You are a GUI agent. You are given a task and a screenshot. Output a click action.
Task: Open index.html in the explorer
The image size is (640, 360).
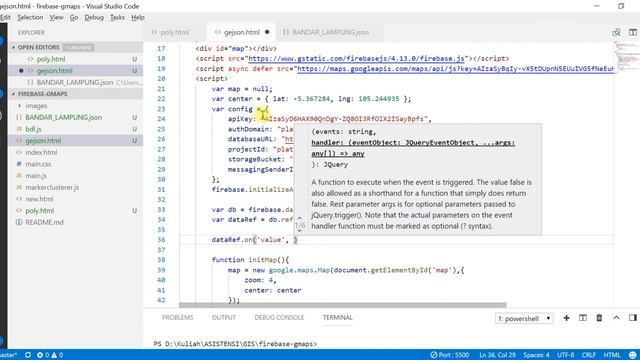coord(41,152)
